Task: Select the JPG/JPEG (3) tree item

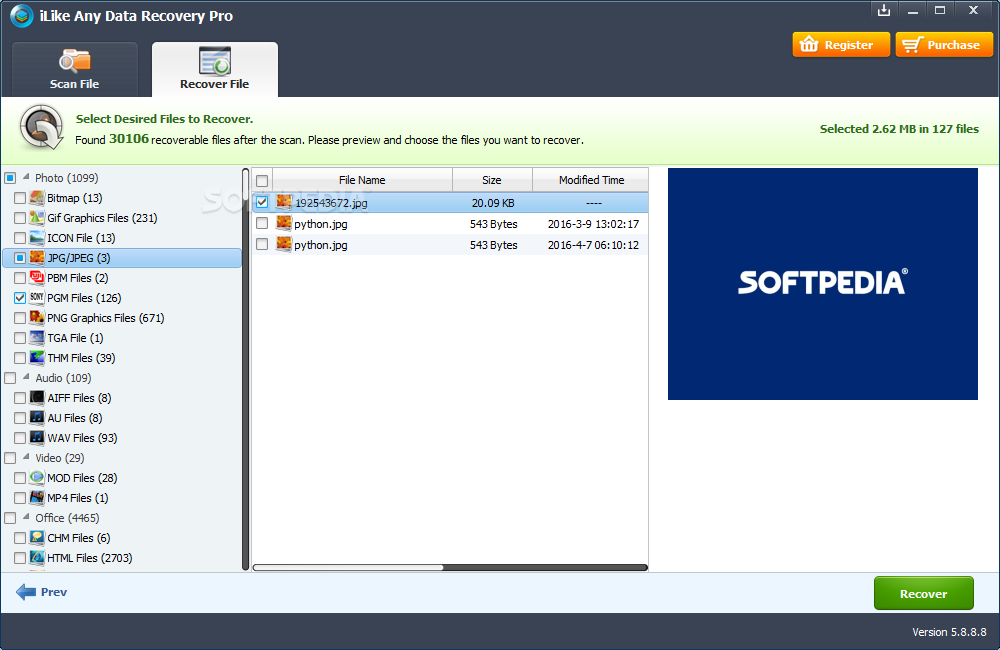Action: (x=122, y=258)
